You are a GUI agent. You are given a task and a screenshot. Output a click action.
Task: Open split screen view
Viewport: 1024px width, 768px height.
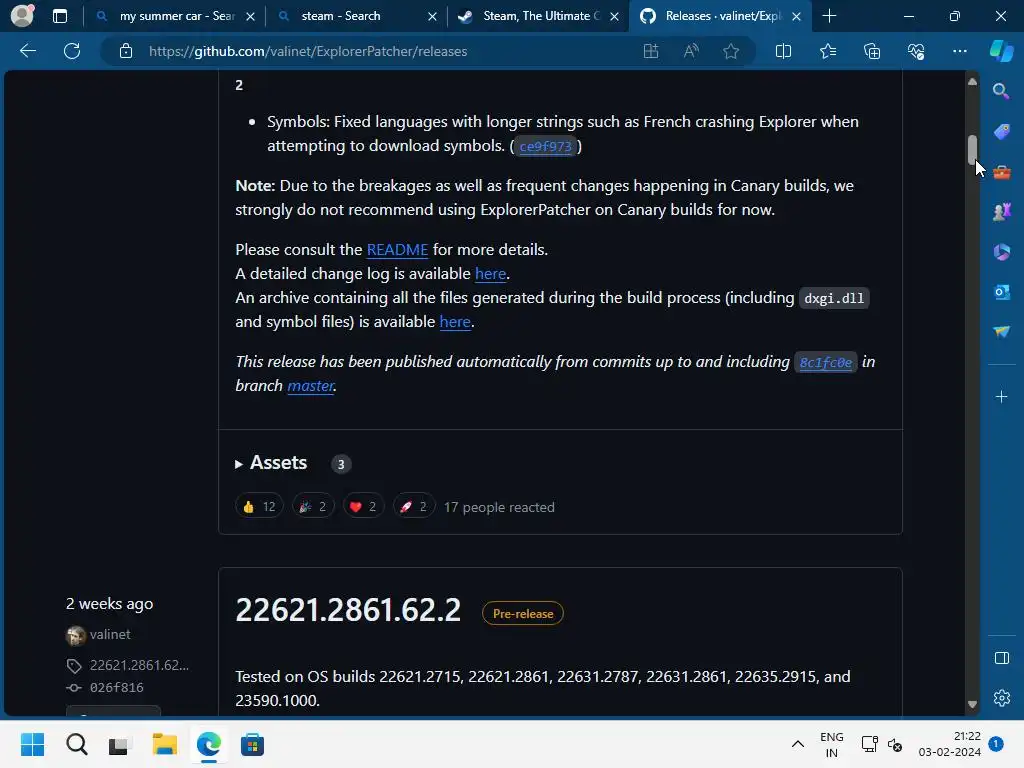(783, 51)
